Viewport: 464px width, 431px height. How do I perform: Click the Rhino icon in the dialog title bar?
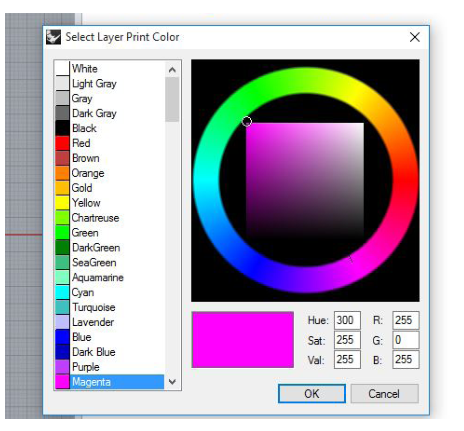coord(53,37)
